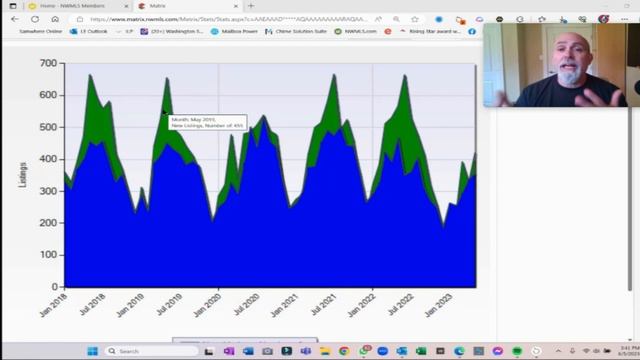Screen dimensions: 640x360
Task: Open Samaritans Online bookmark
Action: point(41,31)
